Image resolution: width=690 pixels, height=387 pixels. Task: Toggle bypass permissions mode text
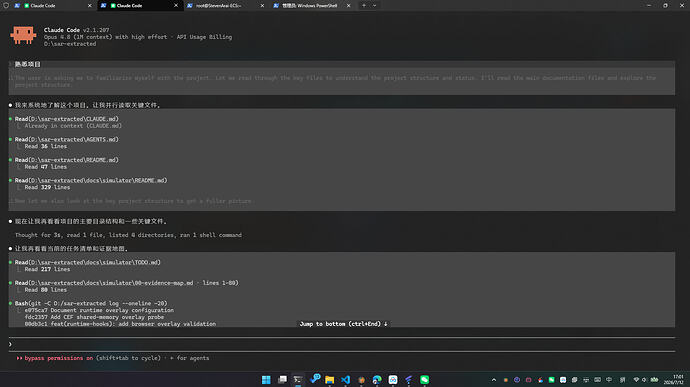pos(59,358)
